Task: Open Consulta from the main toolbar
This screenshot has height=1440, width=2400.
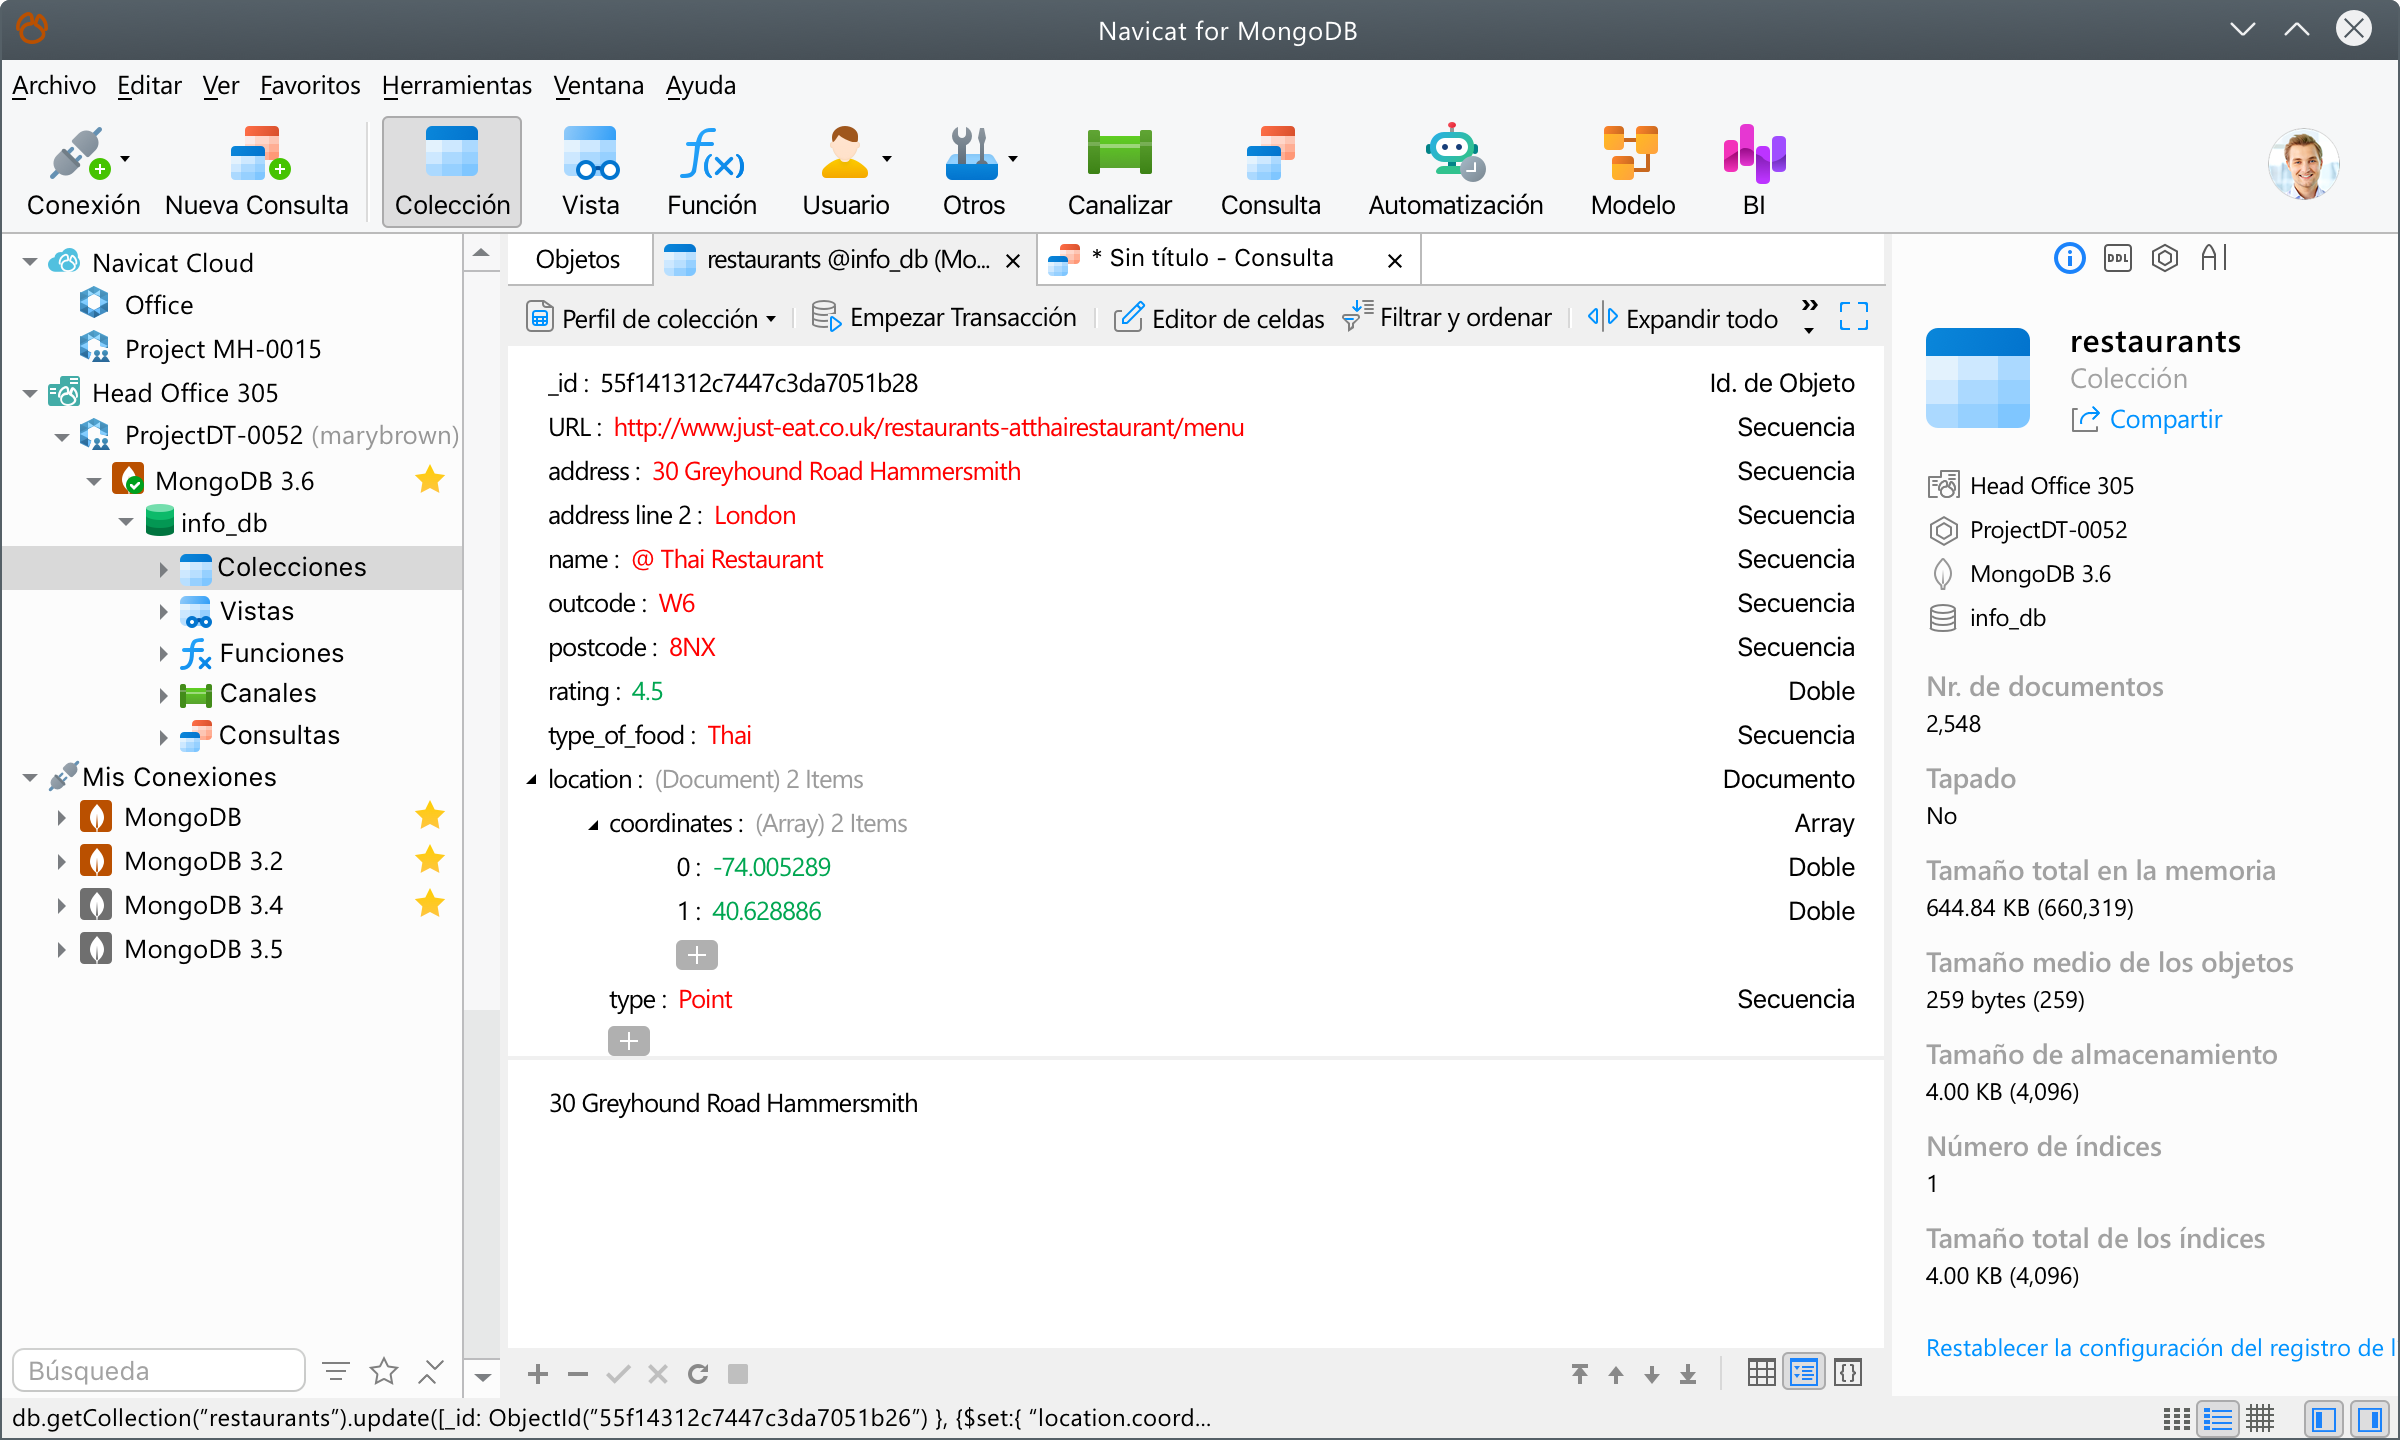Action: 1270,171
